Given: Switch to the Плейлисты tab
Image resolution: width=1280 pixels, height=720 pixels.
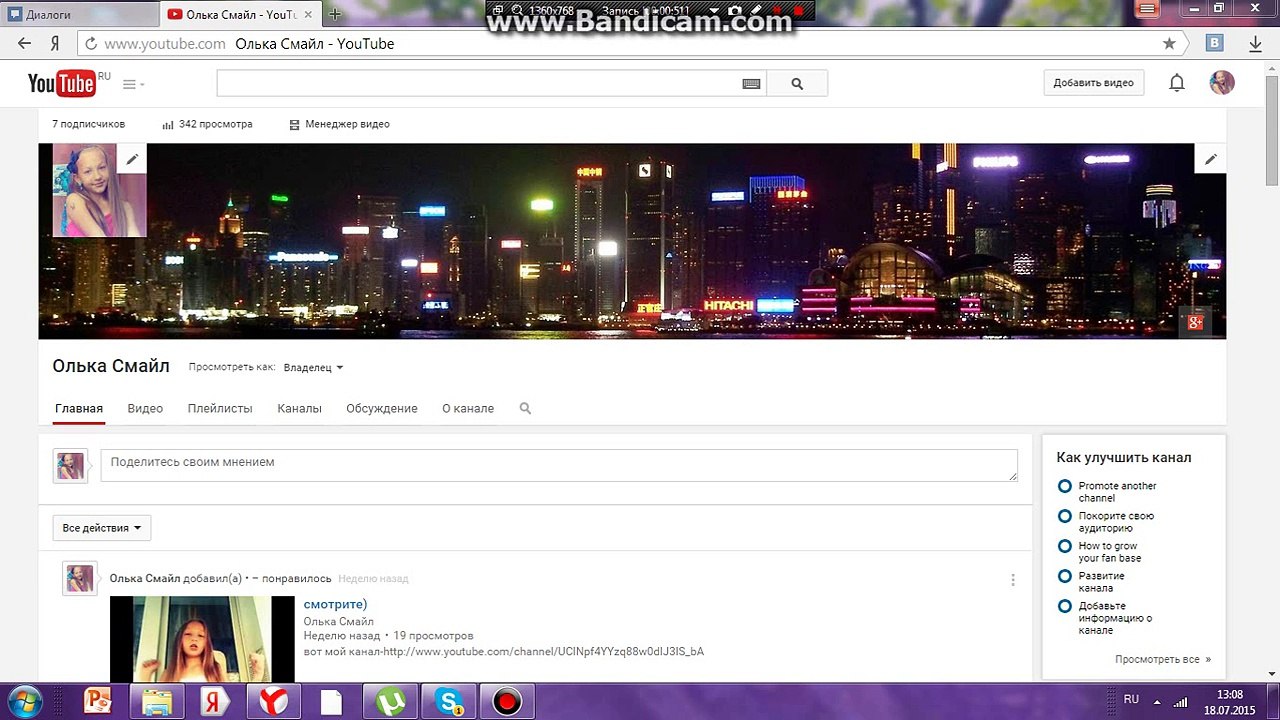Looking at the screenshot, I should point(220,408).
